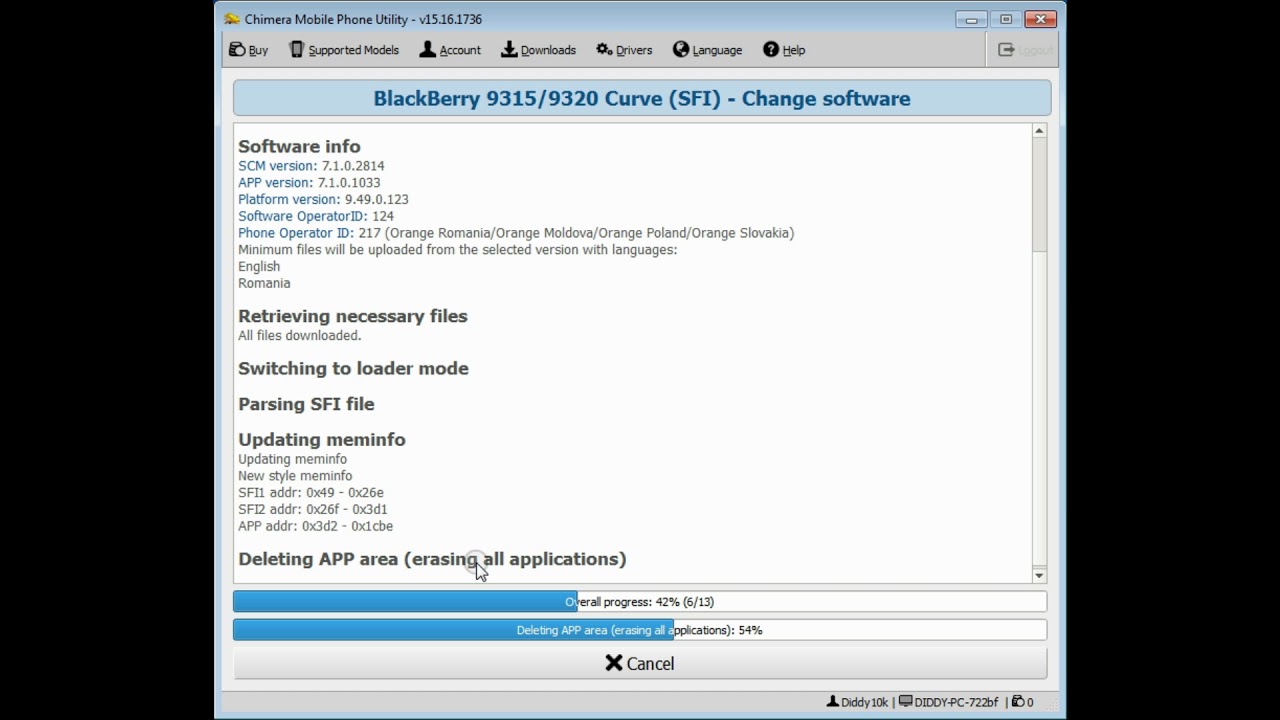Screen dimensions: 1280x720
Task: Open the Downloads section
Action: pos(538,50)
